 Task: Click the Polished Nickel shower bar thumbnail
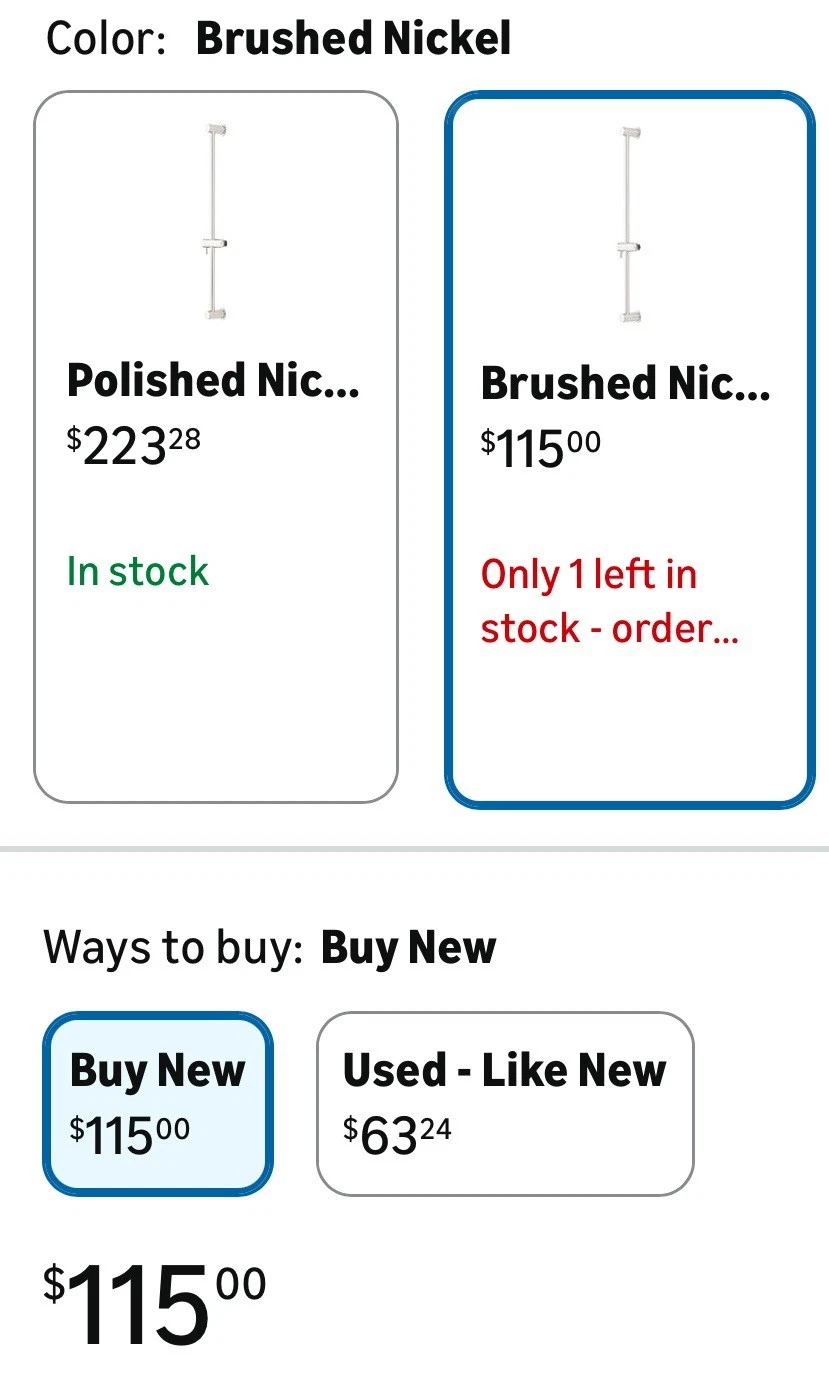pos(215,222)
